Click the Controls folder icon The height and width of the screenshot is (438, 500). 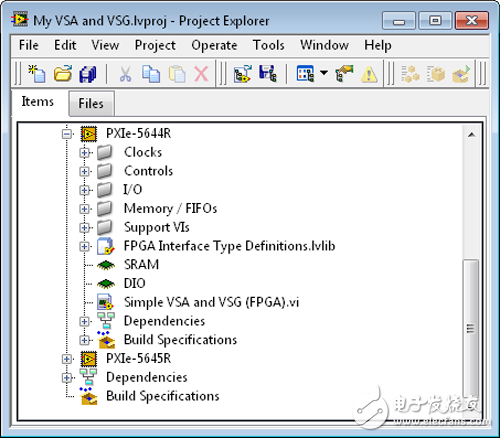(x=105, y=171)
